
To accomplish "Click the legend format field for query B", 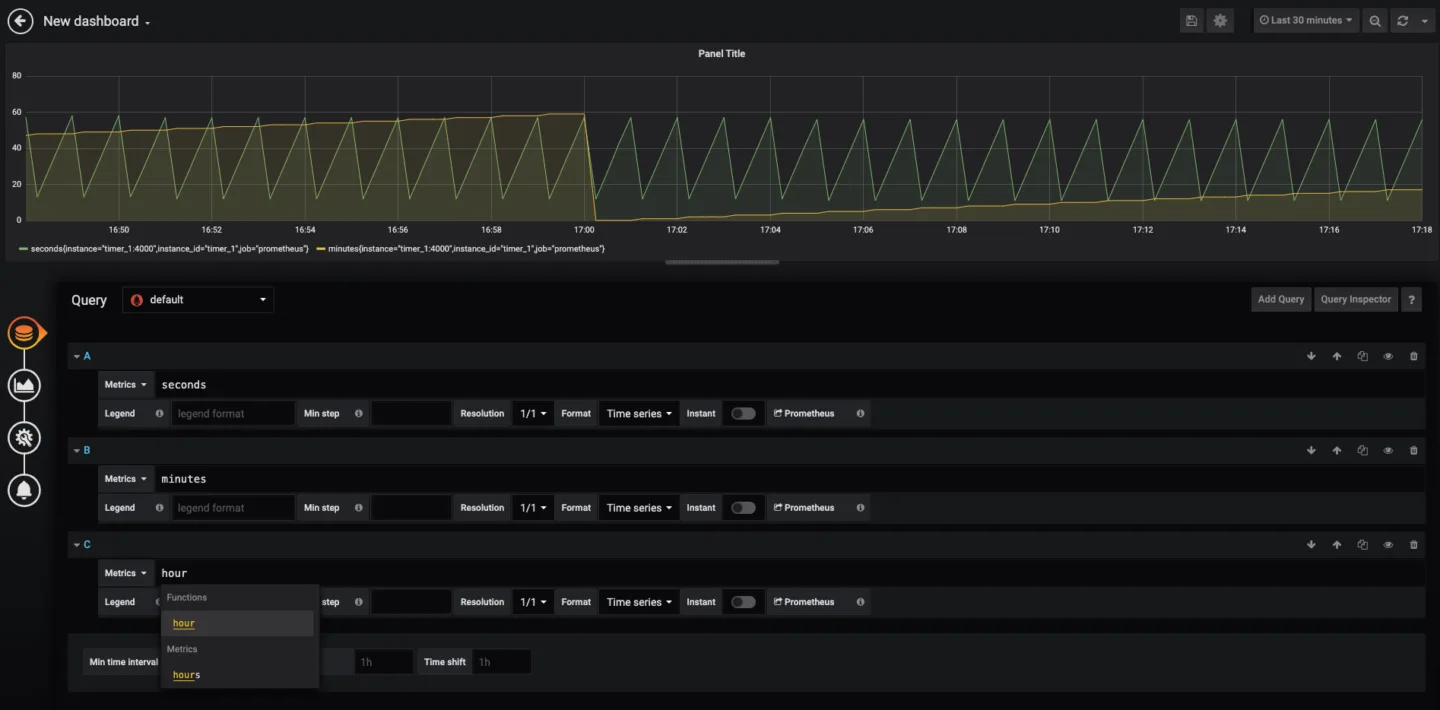I will [x=233, y=508].
